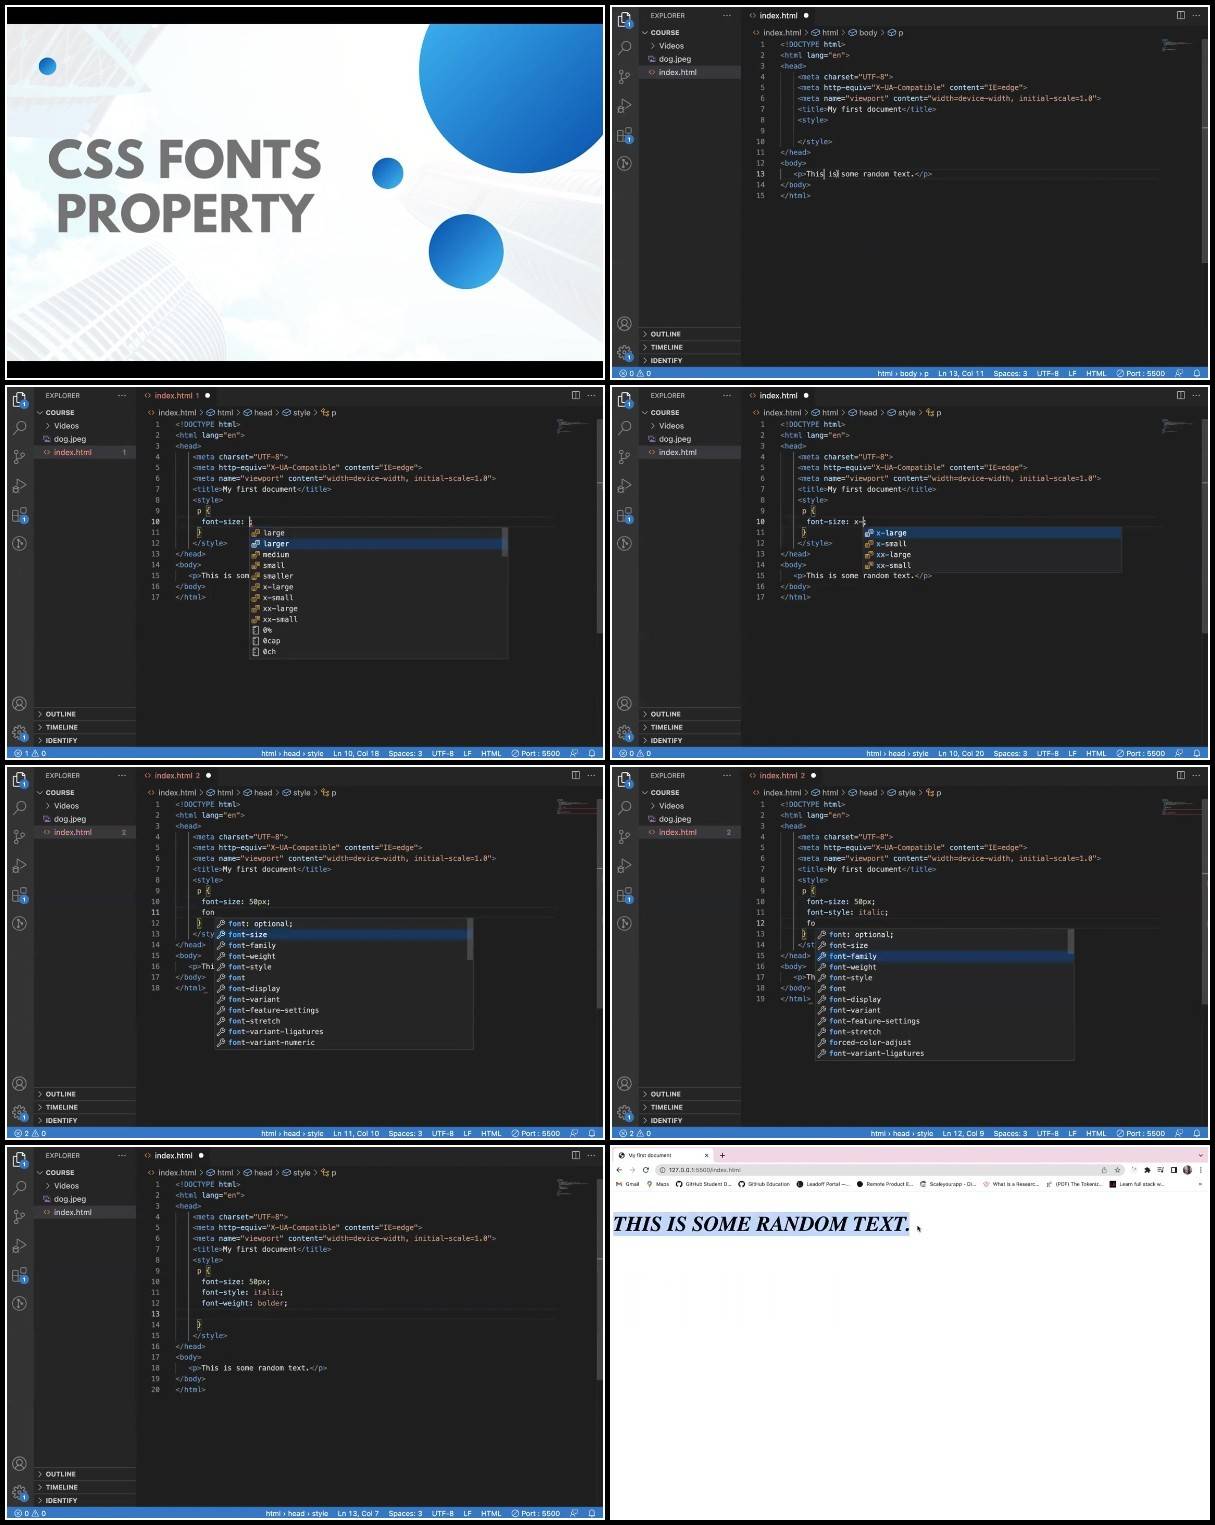
Task: Open Run and Debug in the editor at Ln 10, Col 20
Action: click(625, 485)
